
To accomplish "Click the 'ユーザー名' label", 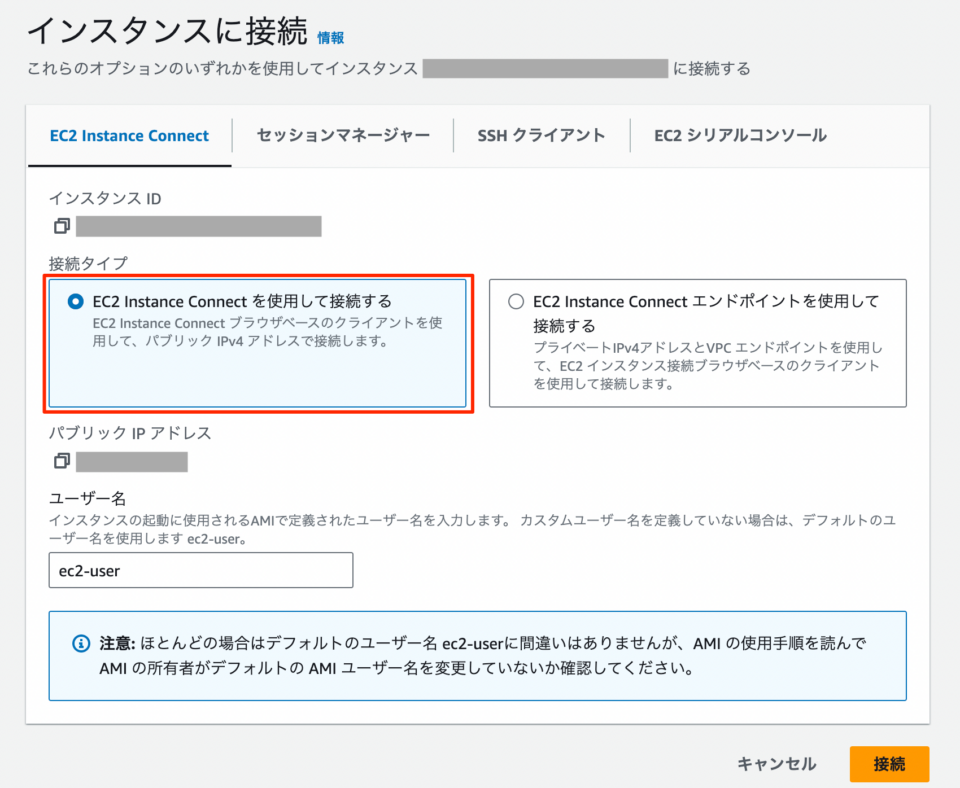I will click(x=88, y=498).
